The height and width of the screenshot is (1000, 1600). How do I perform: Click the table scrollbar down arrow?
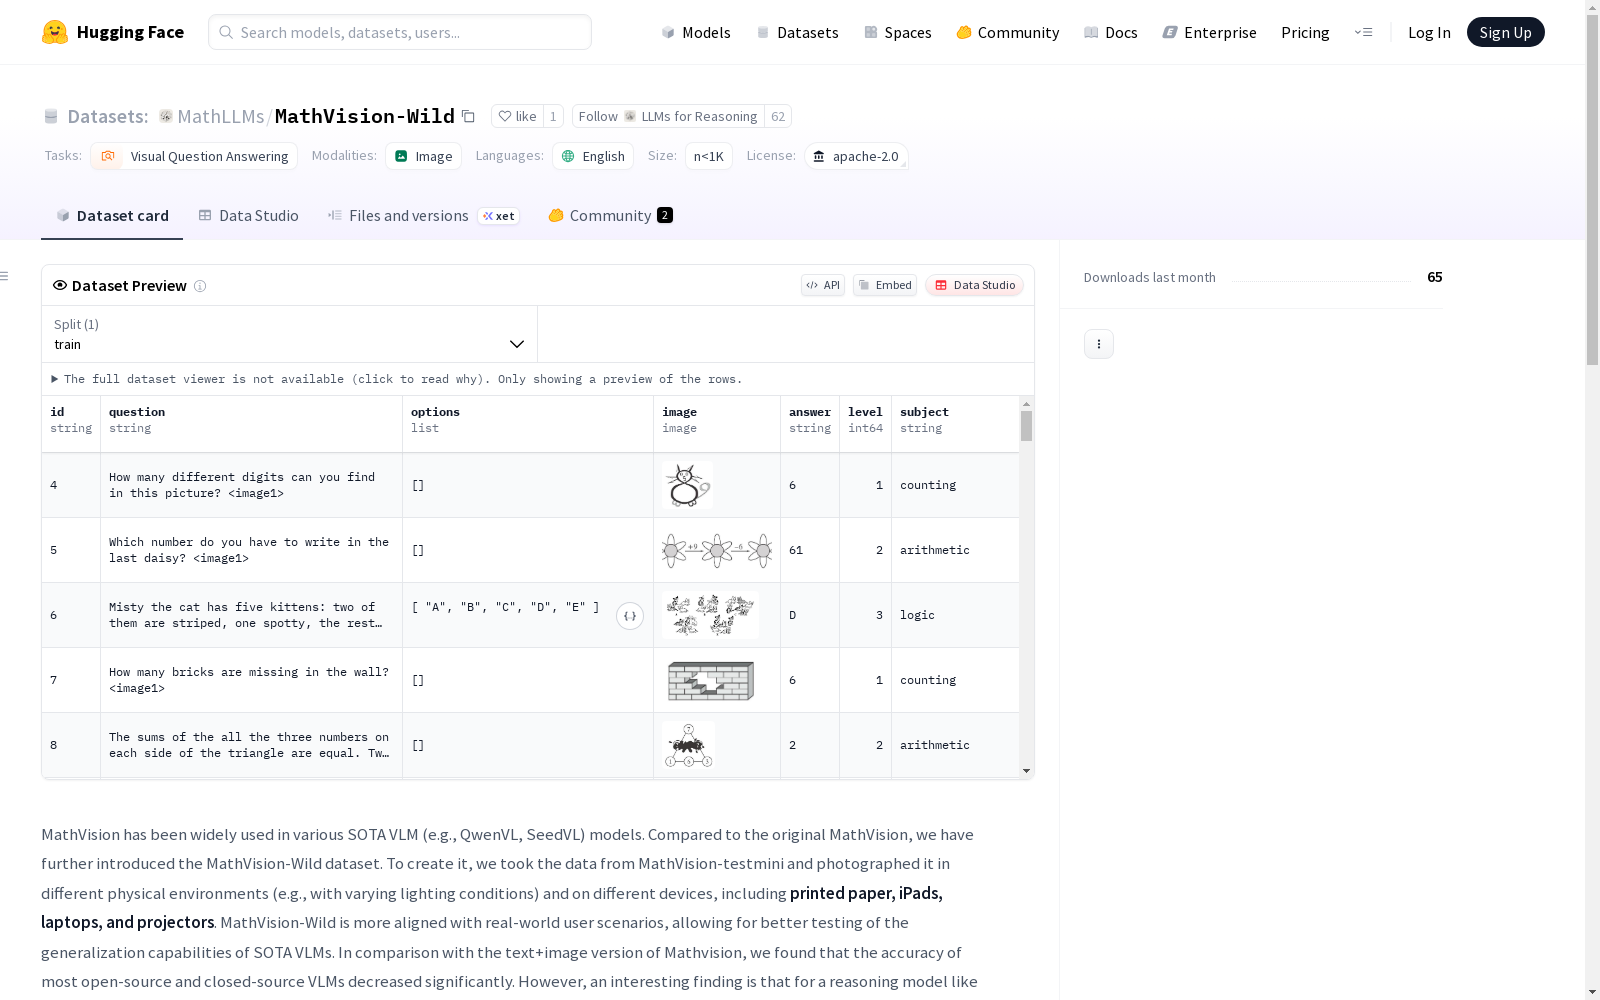tap(1026, 771)
